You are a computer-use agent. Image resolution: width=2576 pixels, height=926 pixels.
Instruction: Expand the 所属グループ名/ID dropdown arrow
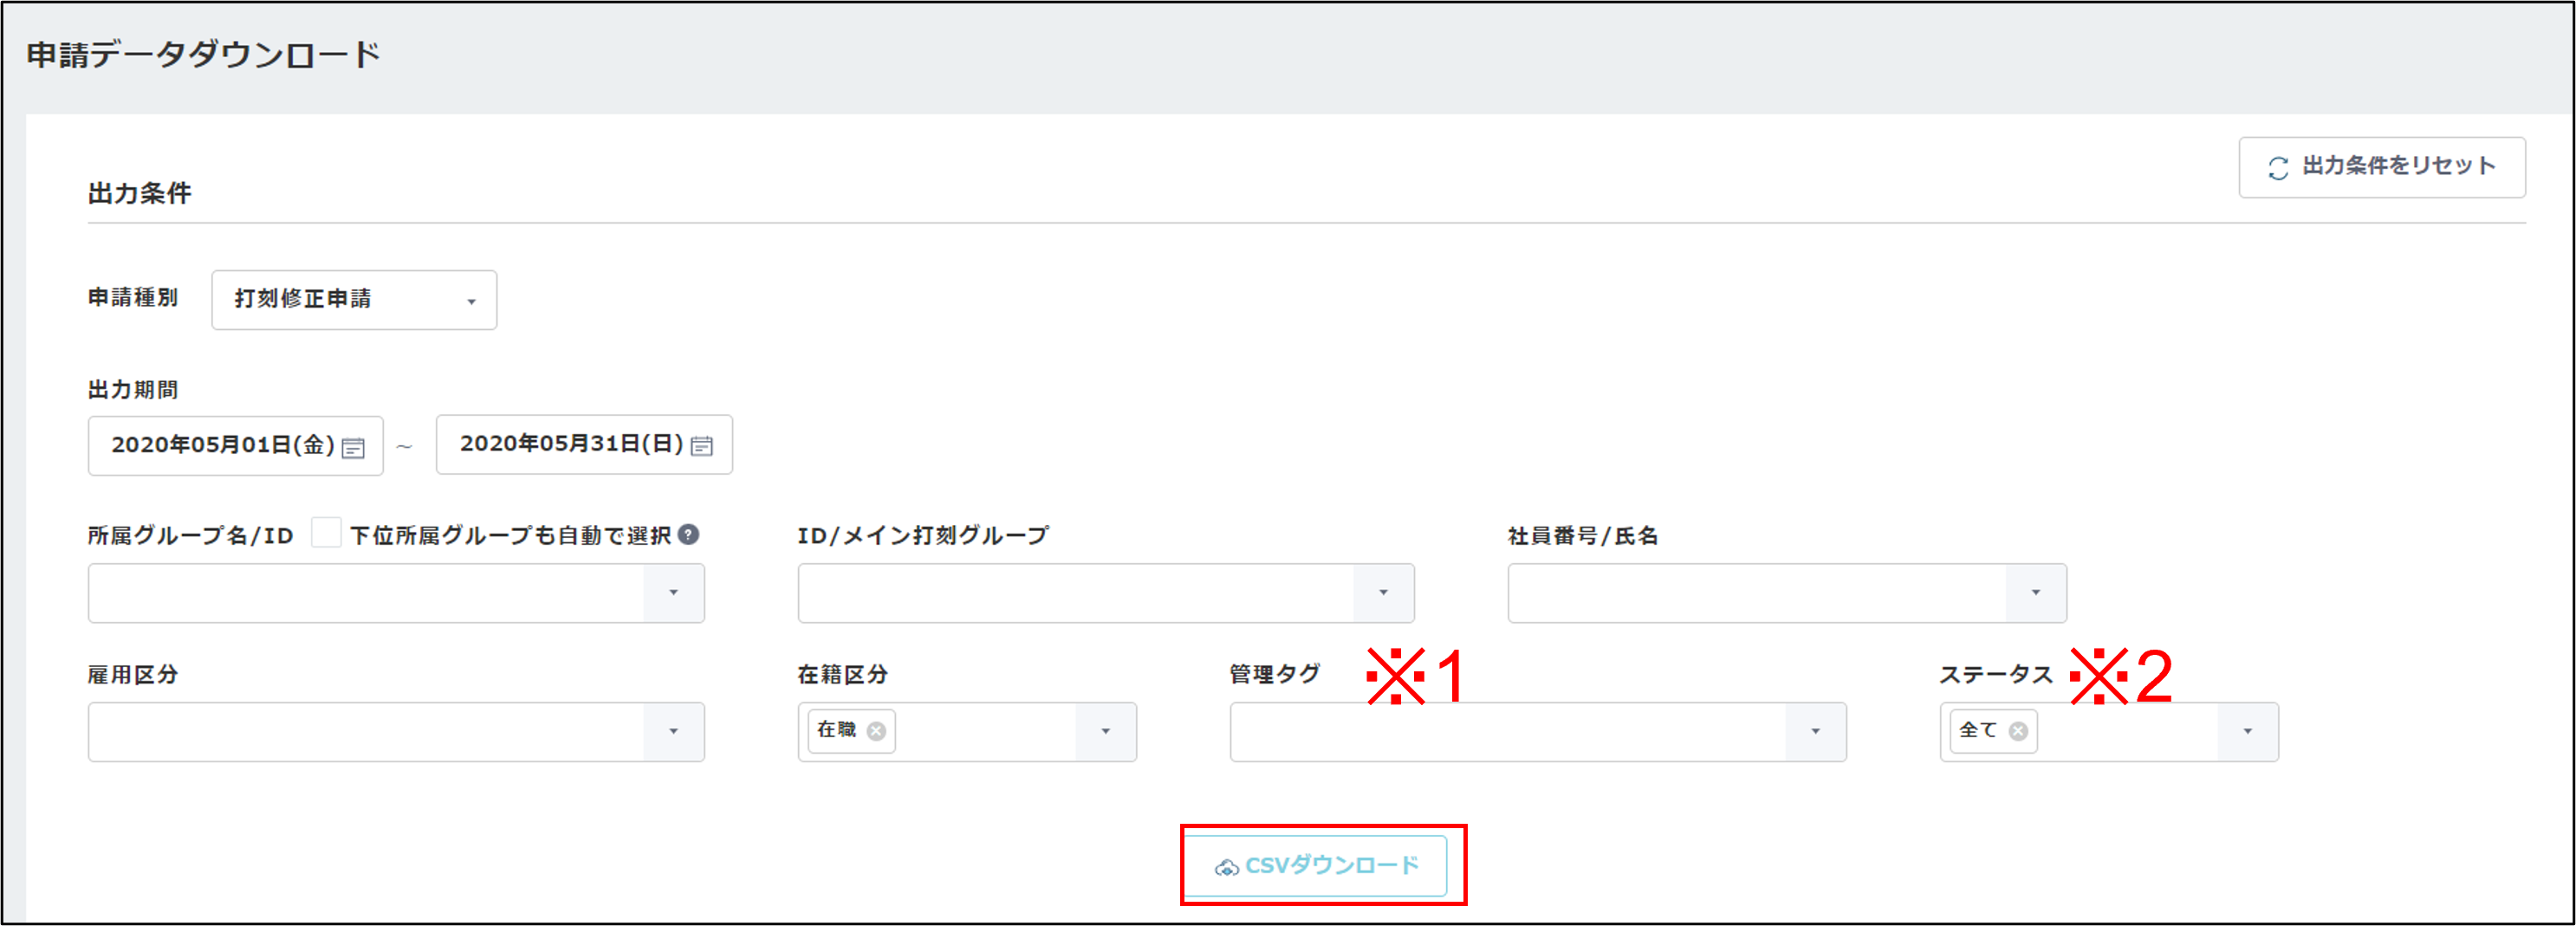tap(673, 593)
